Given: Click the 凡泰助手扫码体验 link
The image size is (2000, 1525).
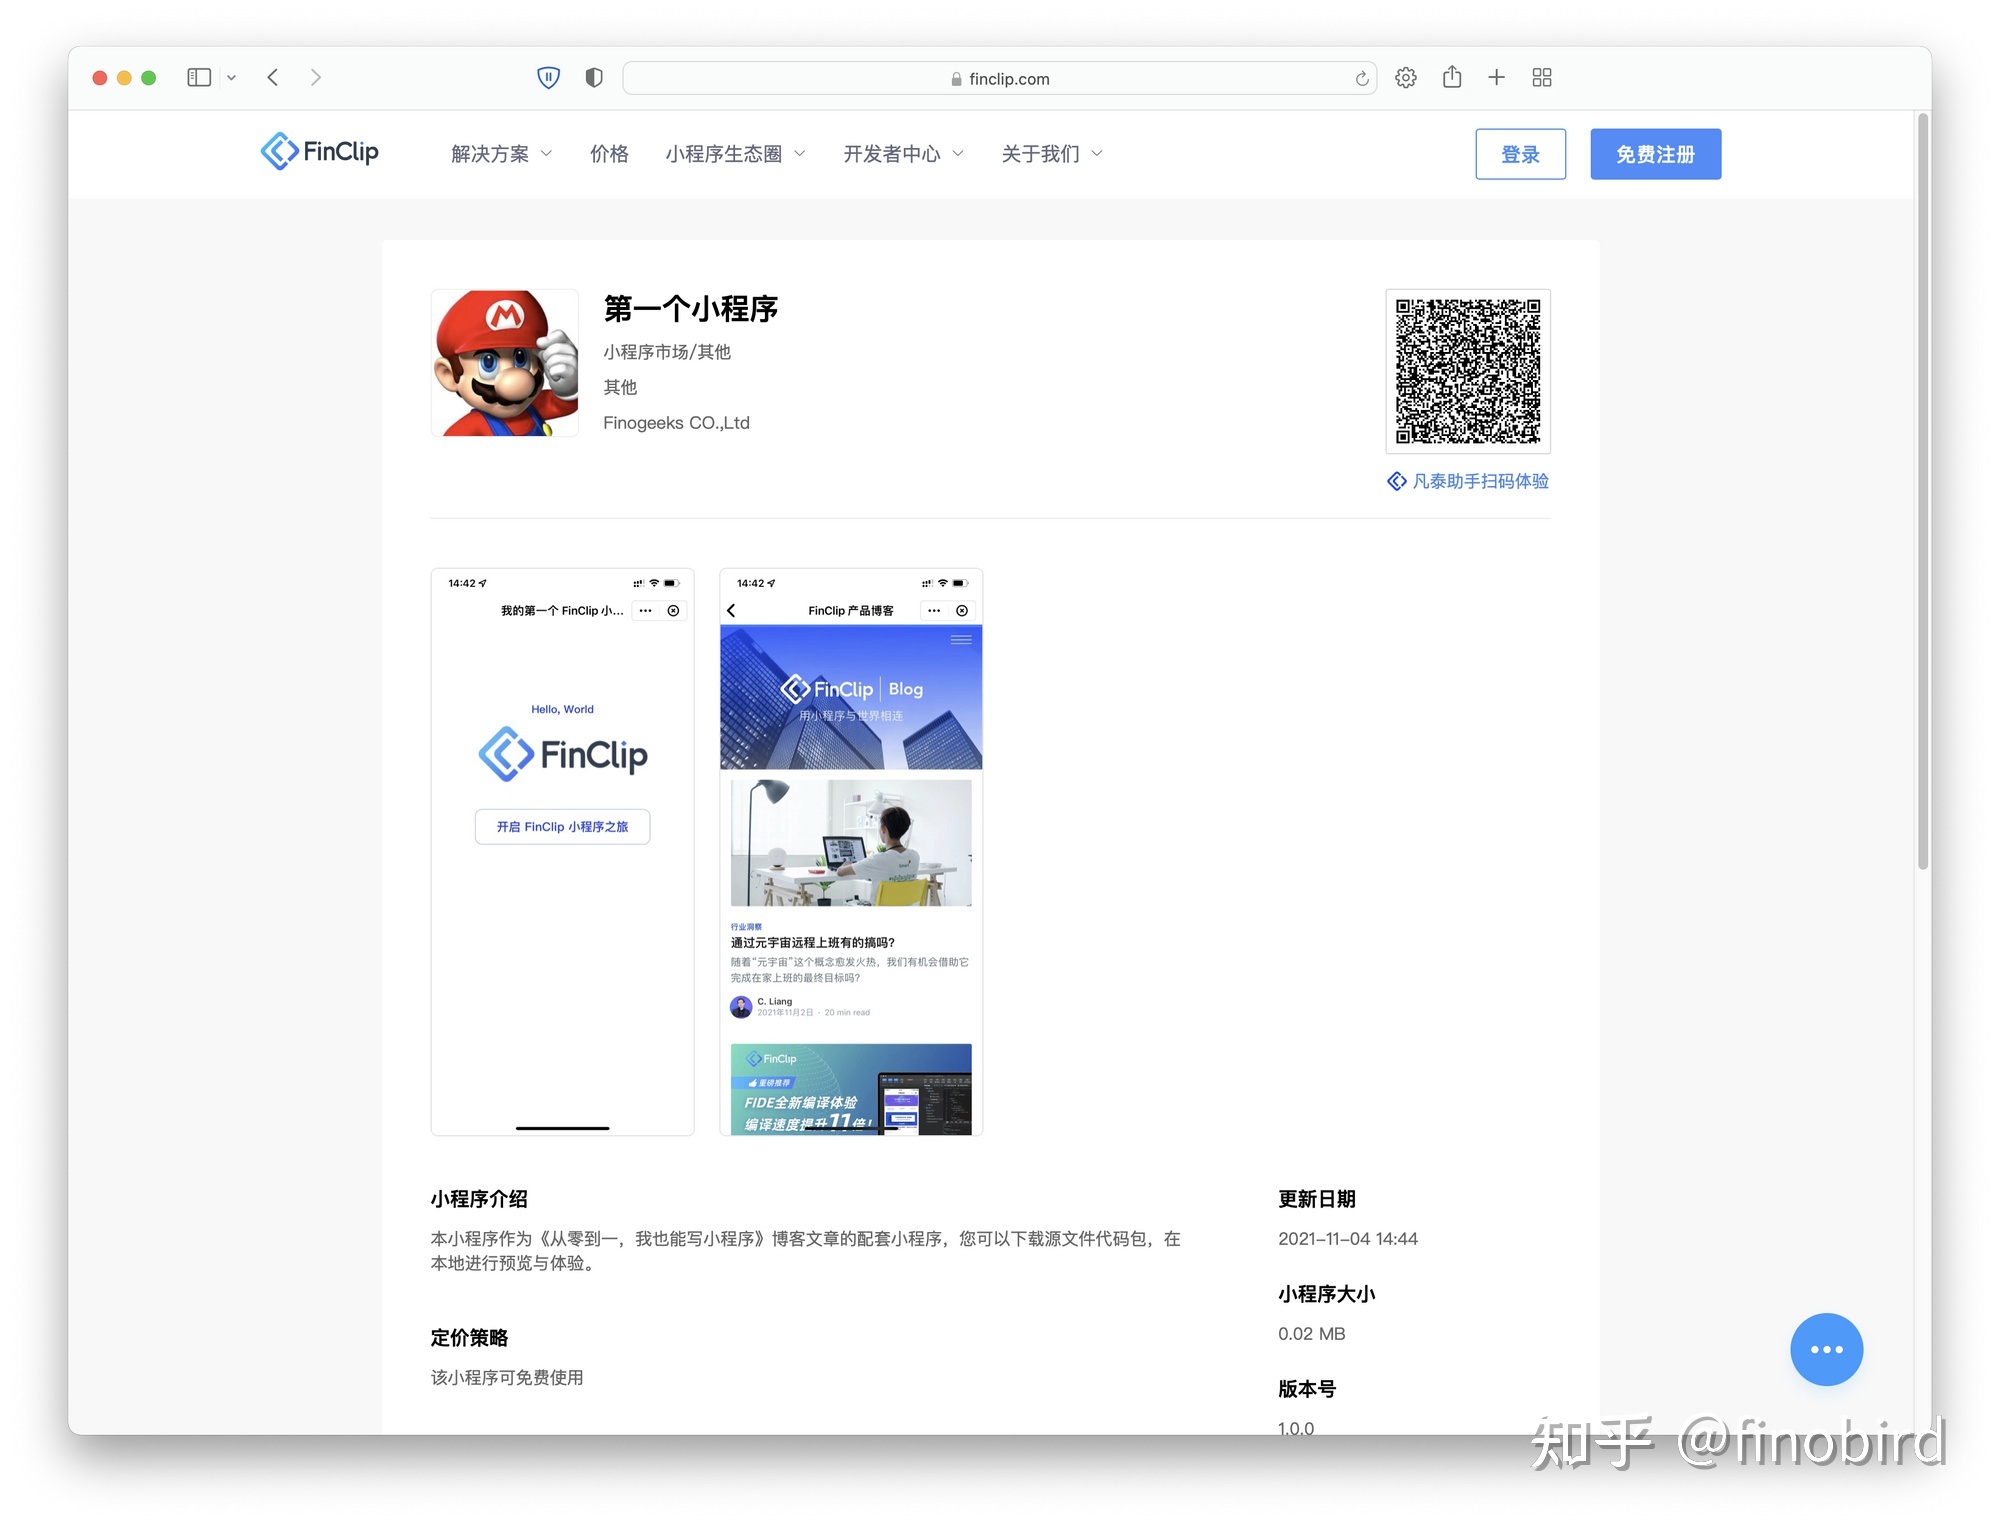Looking at the screenshot, I should 1468,481.
